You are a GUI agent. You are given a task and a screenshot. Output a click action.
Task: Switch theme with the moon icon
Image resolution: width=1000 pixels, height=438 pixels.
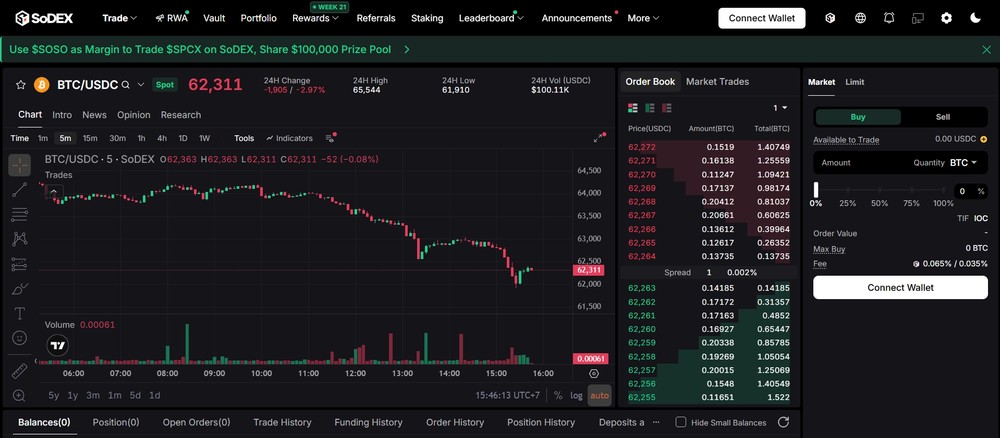(975, 18)
